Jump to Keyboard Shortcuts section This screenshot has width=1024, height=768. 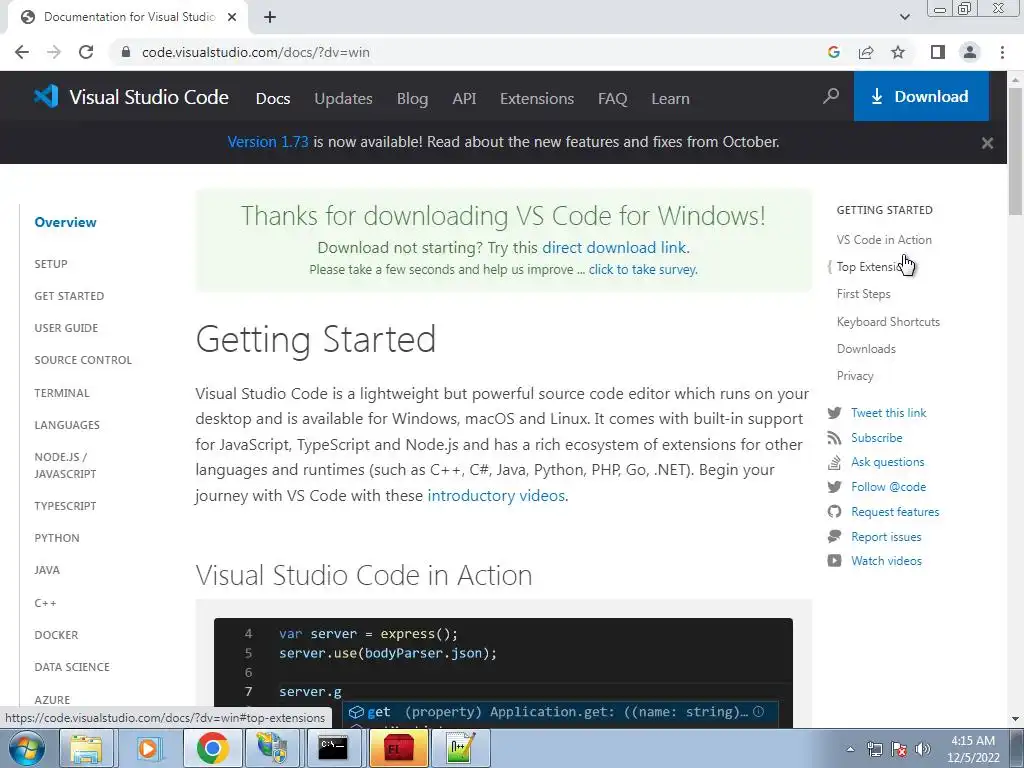[888, 322]
